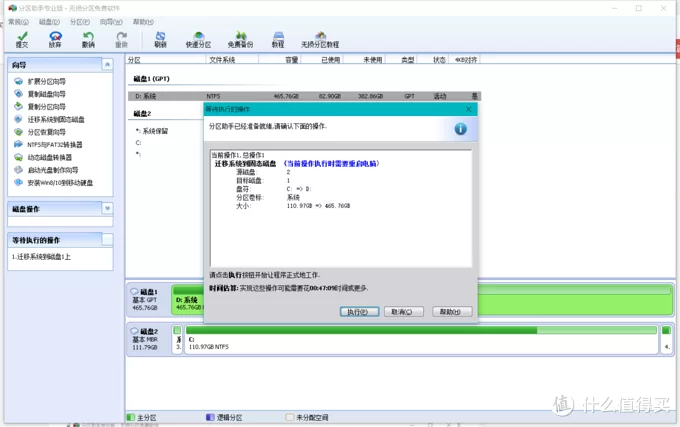The width and height of the screenshot is (680, 427).
Task: Click the 提交 (Apply) checkmark icon
Action: tap(22, 37)
